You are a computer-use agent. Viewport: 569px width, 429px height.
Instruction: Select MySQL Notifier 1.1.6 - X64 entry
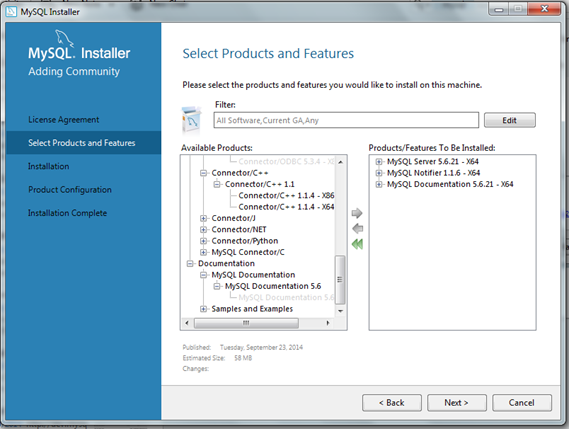tap(433, 173)
